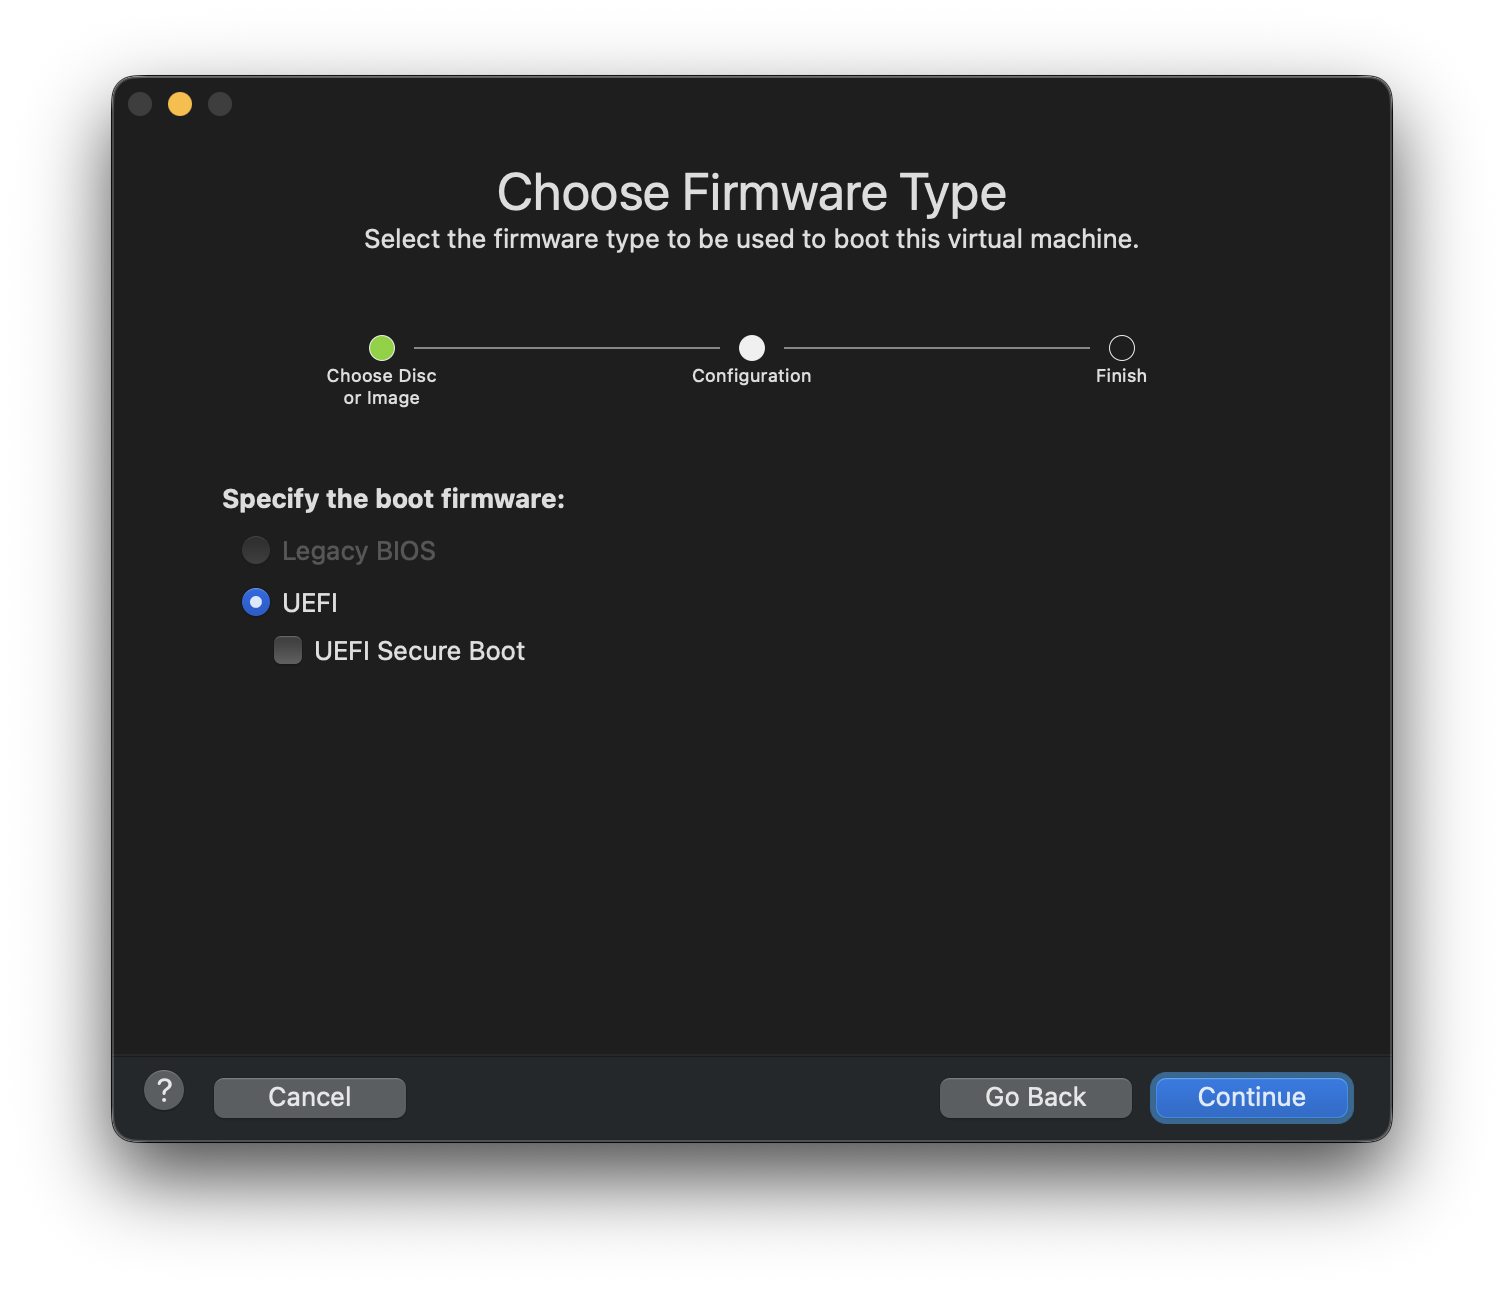Image resolution: width=1504 pixels, height=1290 pixels.
Task: Click the progress line between Configuration and Finish
Action: [937, 348]
